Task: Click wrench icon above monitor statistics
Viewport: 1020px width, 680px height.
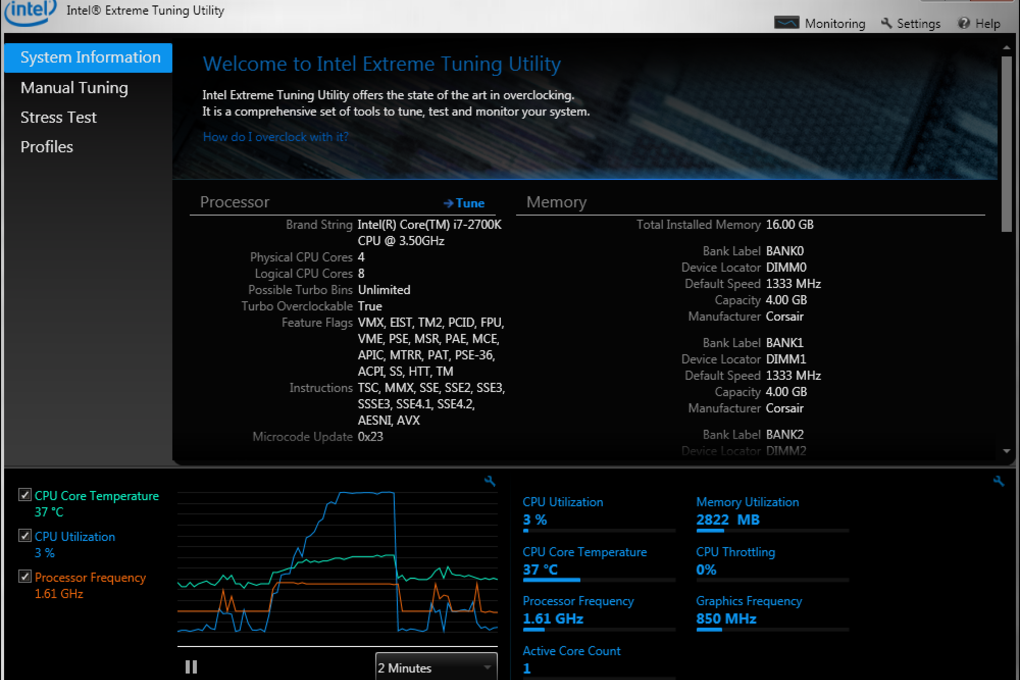Action: coord(999,481)
